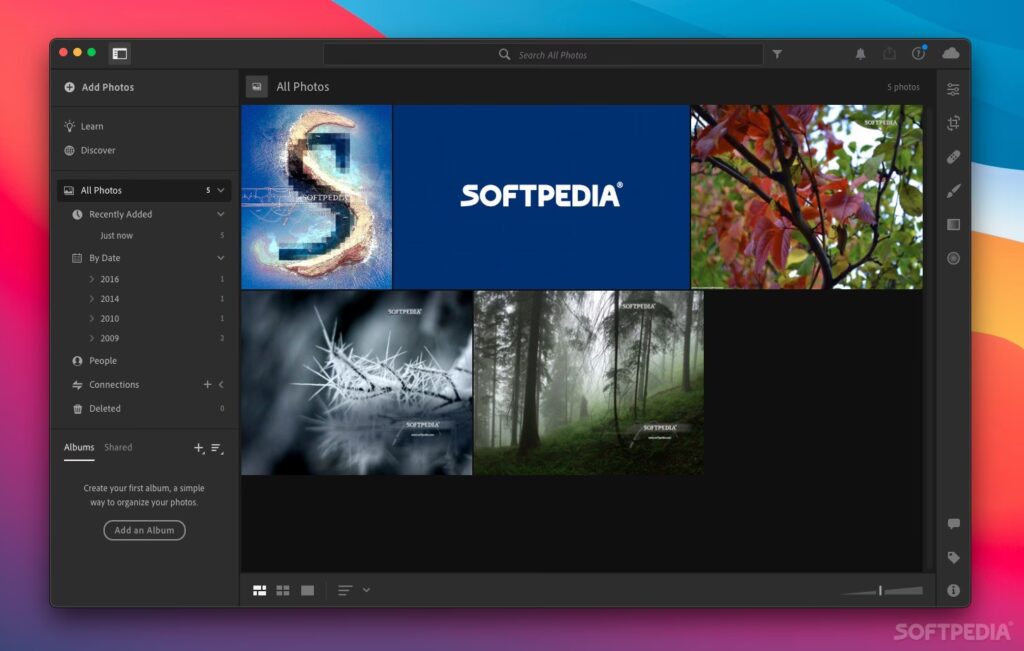Open the filter funnel icon

click(777, 55)
